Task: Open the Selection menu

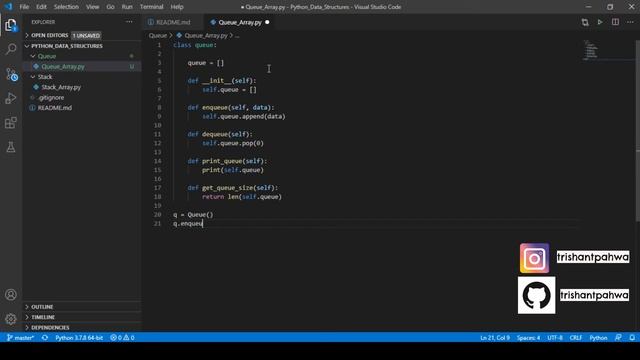Action: coord(66,7)
